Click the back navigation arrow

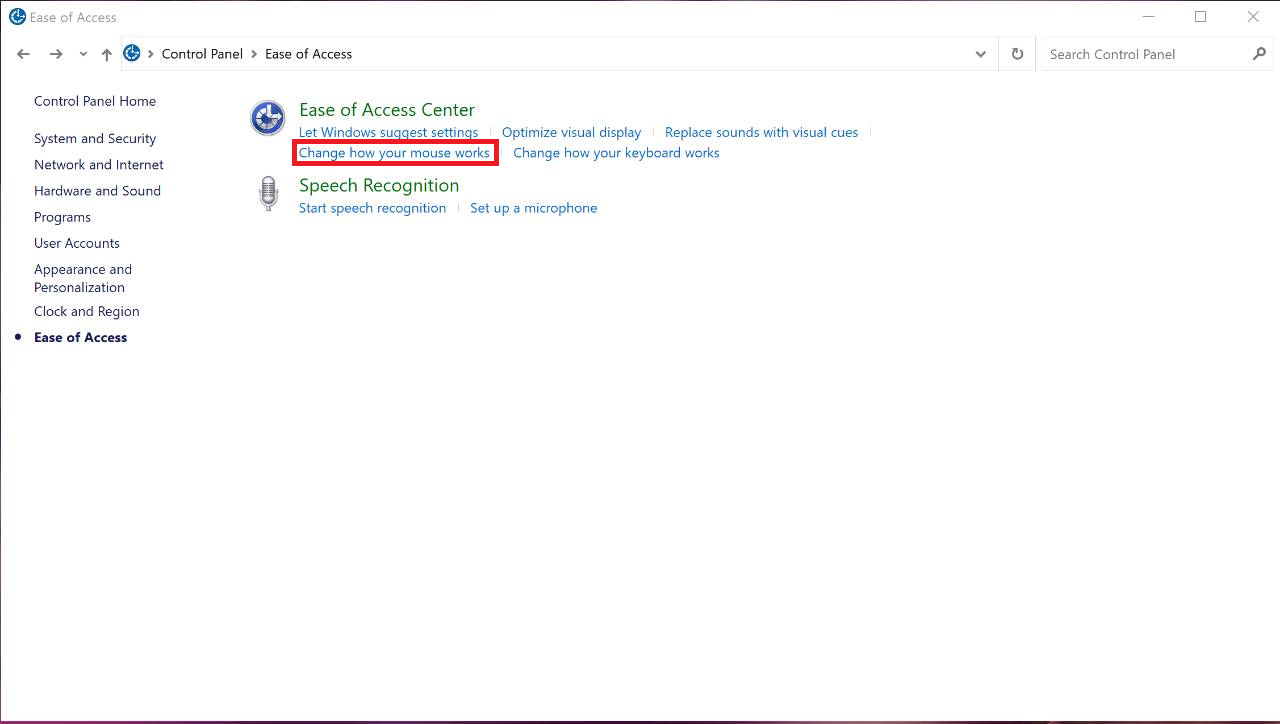[24, 54]
